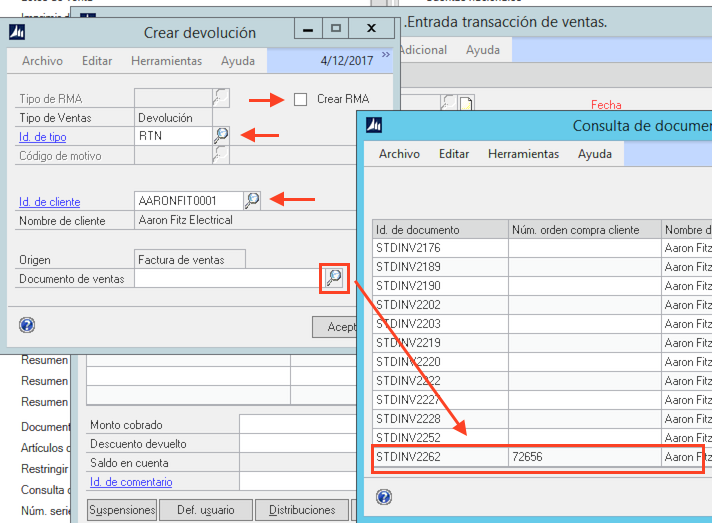712x523 pixels.
Task: Click the Id. de tipo link
Action: [x=43, y=137]
